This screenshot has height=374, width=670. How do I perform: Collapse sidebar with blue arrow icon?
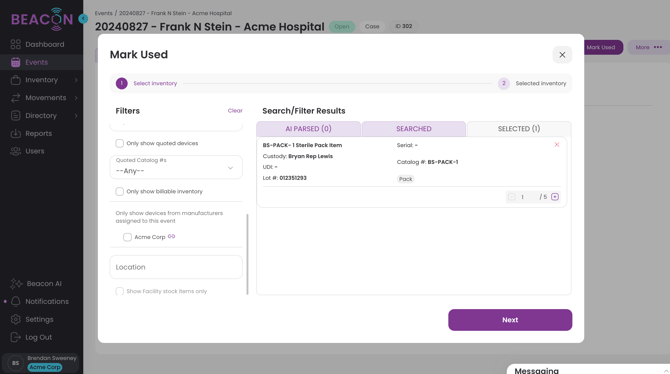pyautogui.click(x=83, y=19)
